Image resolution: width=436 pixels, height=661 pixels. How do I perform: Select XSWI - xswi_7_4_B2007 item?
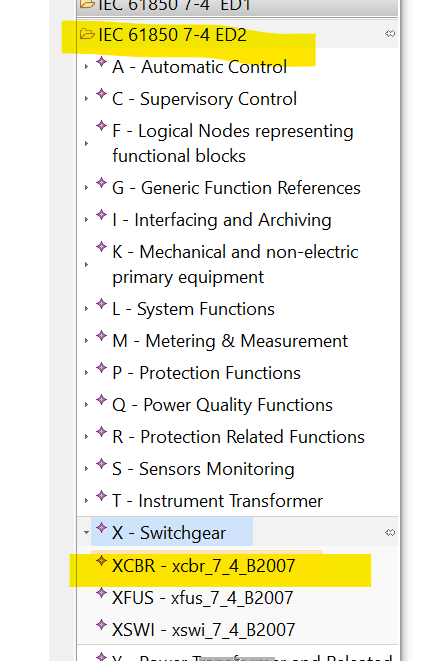click(204, 630)
